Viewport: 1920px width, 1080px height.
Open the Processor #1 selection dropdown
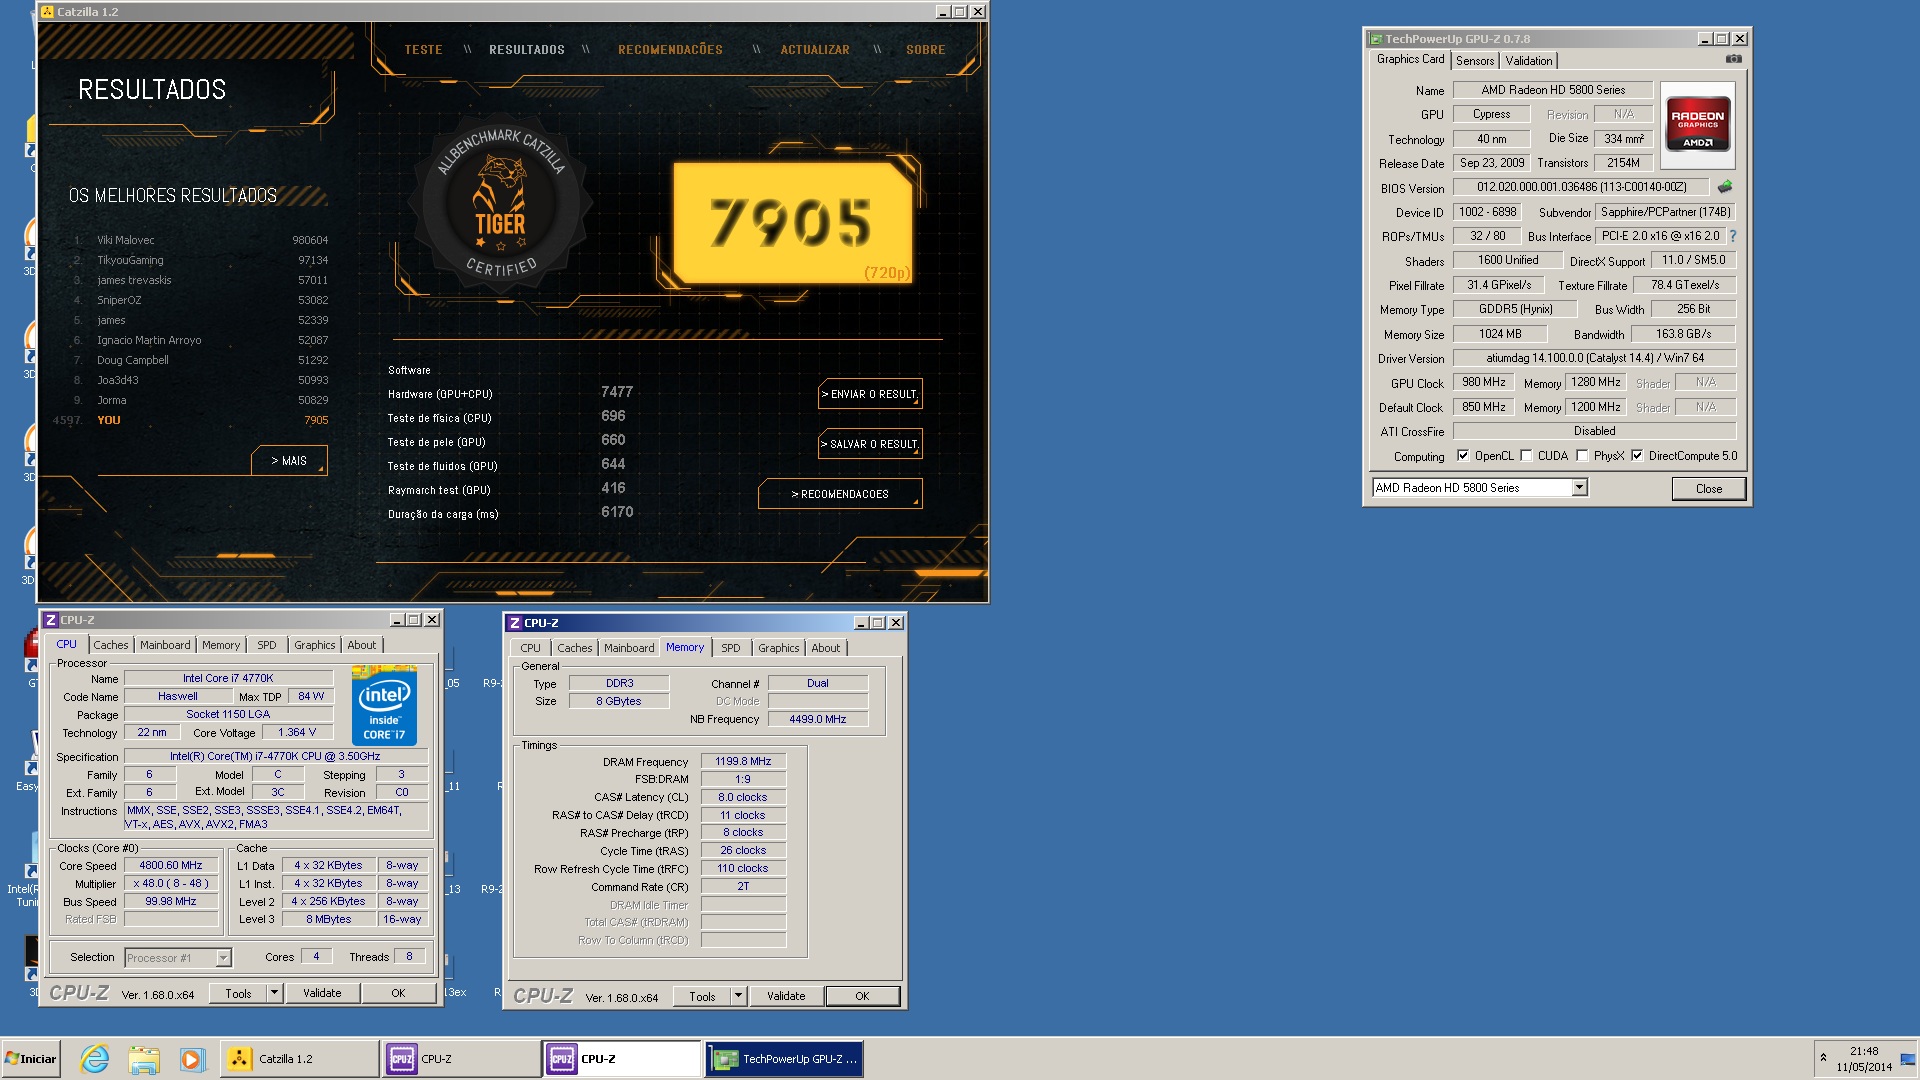point(223,958)
